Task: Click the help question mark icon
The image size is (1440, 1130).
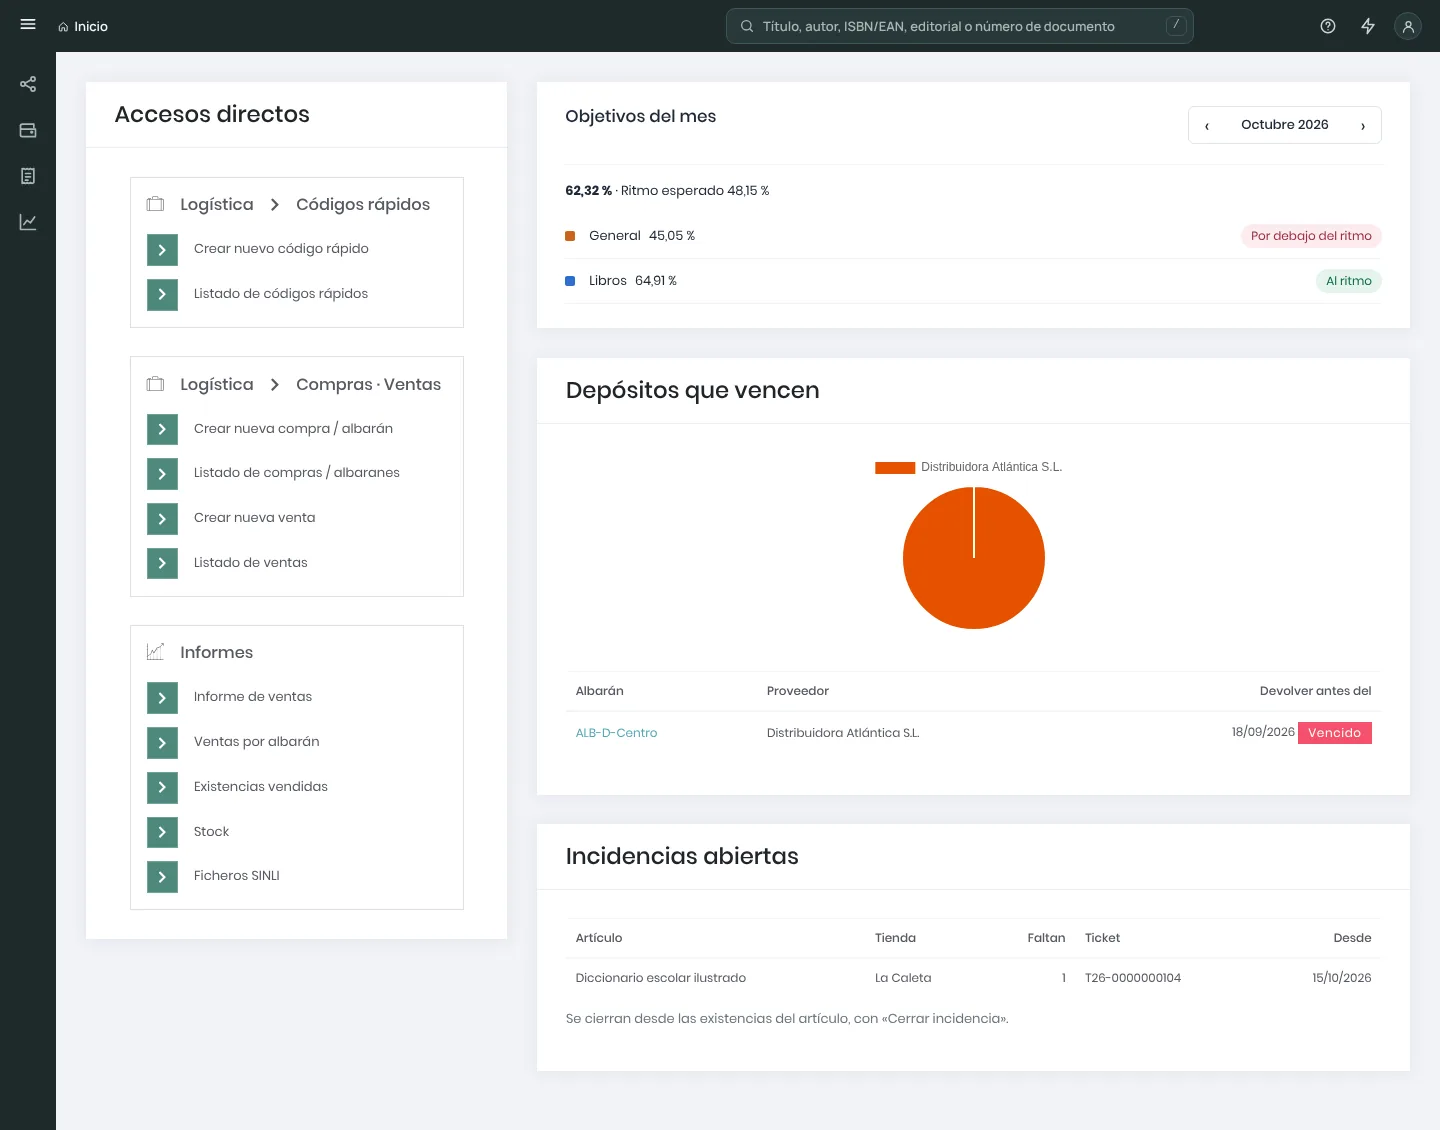Action: point(1328,26)
